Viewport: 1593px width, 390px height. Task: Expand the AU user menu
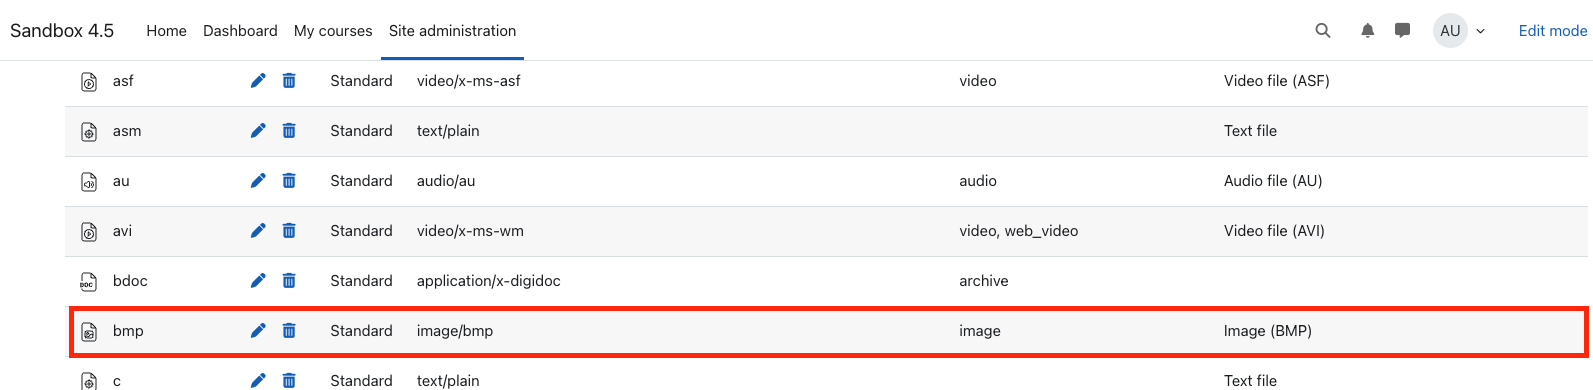pos(1461,31)
